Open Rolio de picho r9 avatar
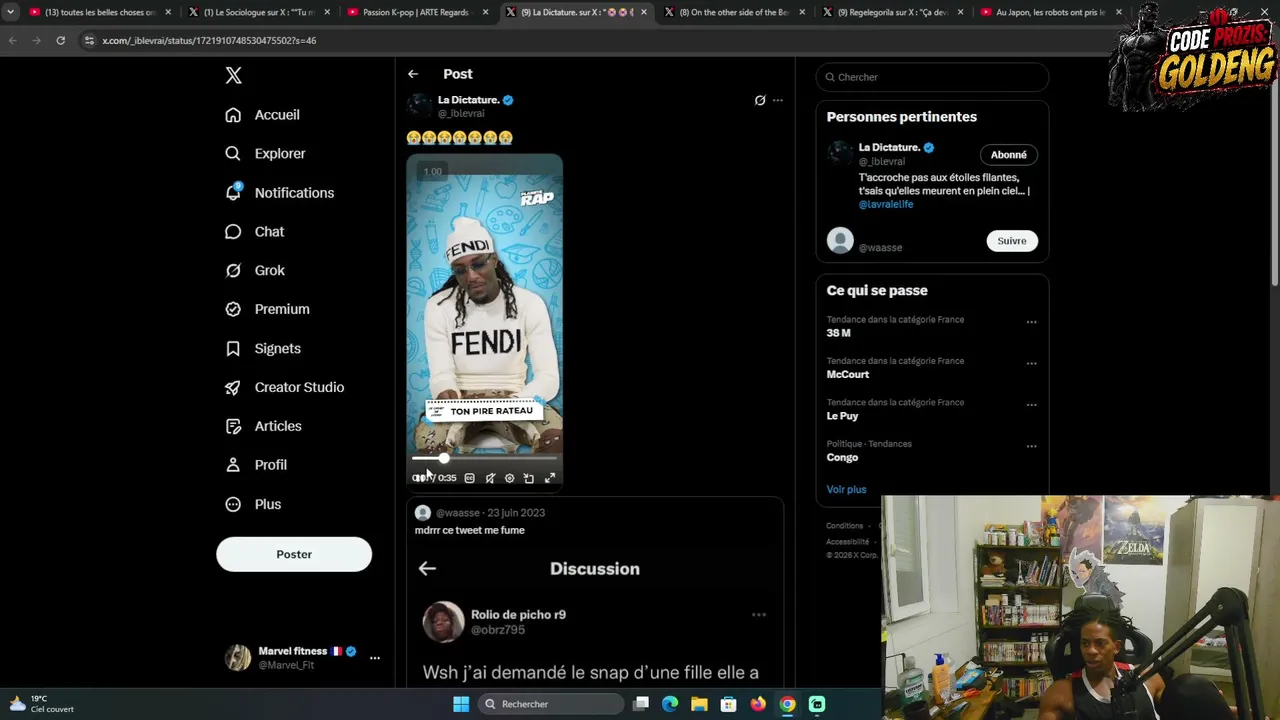This screenshot has width=1280, height=720. (x=443, y=622)
